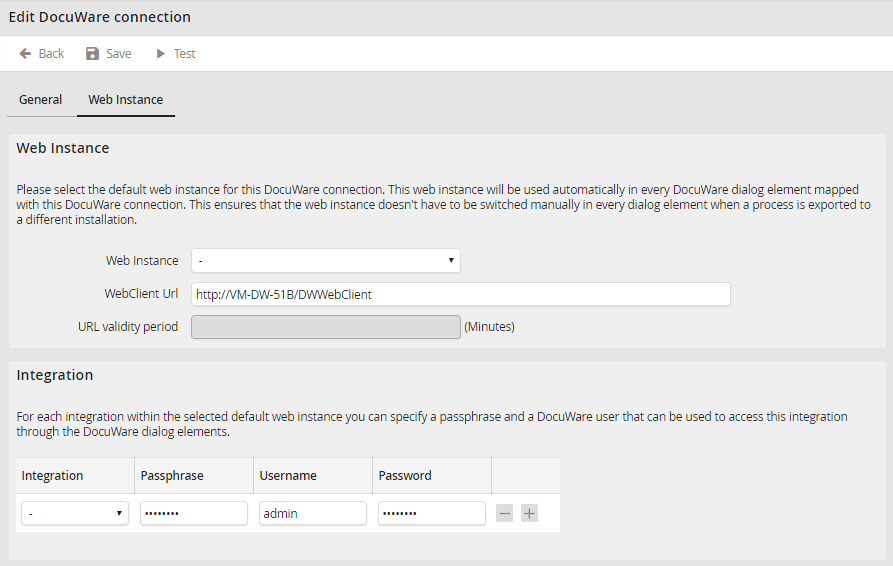Click the Passphrase input field
Screen dimensions: 893x566
click(x=194, y=514)
